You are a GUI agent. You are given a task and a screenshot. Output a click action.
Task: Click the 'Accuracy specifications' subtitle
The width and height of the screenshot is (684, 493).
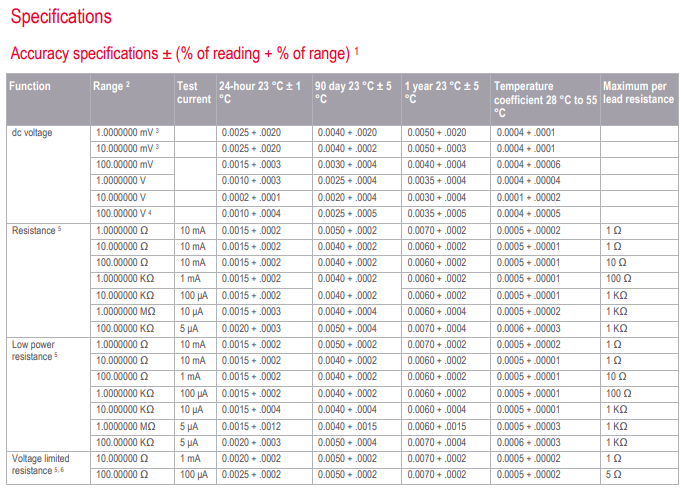(185, 53)
